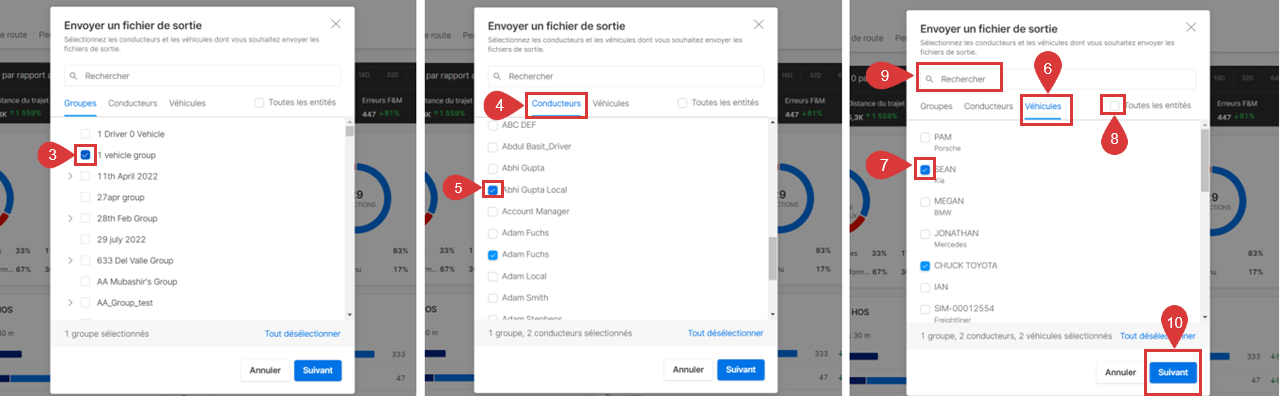The width and height of the screenshot is (1280, 396).
Task: Select the MEGAN BMW vehicle checkbox
Action: point(925,201)
